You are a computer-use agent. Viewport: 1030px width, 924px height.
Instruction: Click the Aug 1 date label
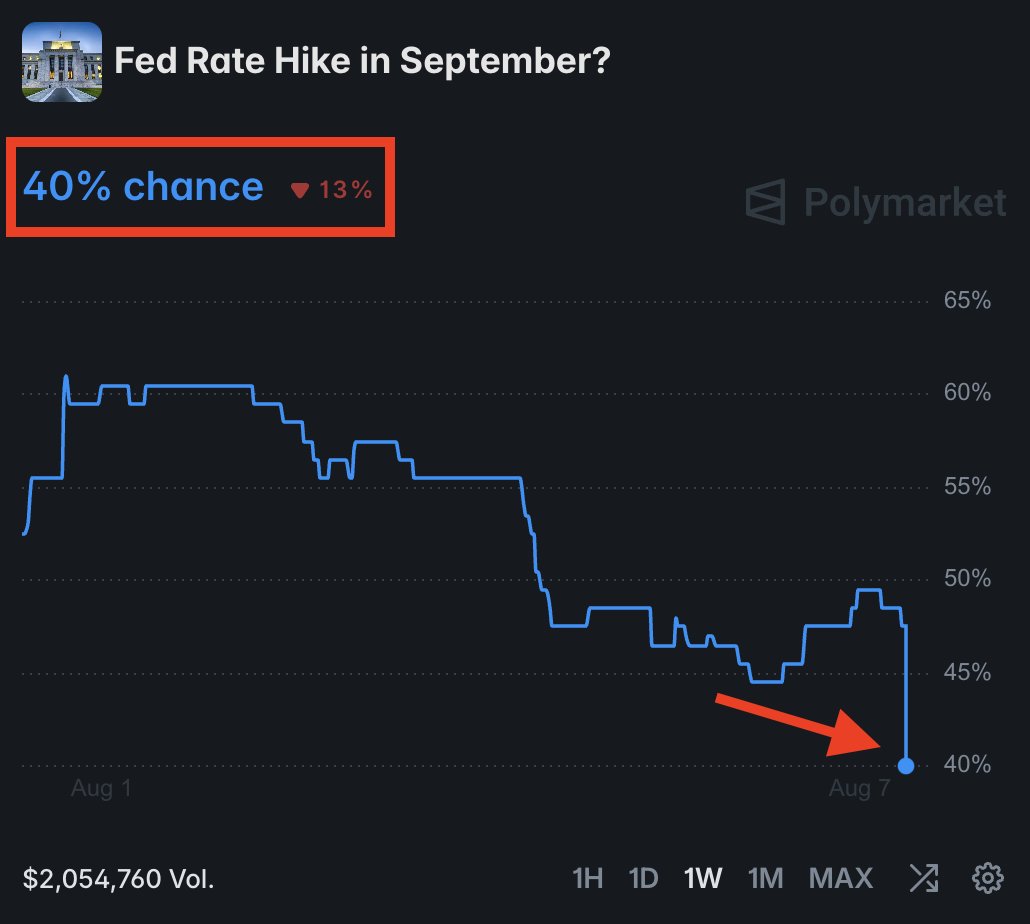pyautogui.click(x=101, y=787)
